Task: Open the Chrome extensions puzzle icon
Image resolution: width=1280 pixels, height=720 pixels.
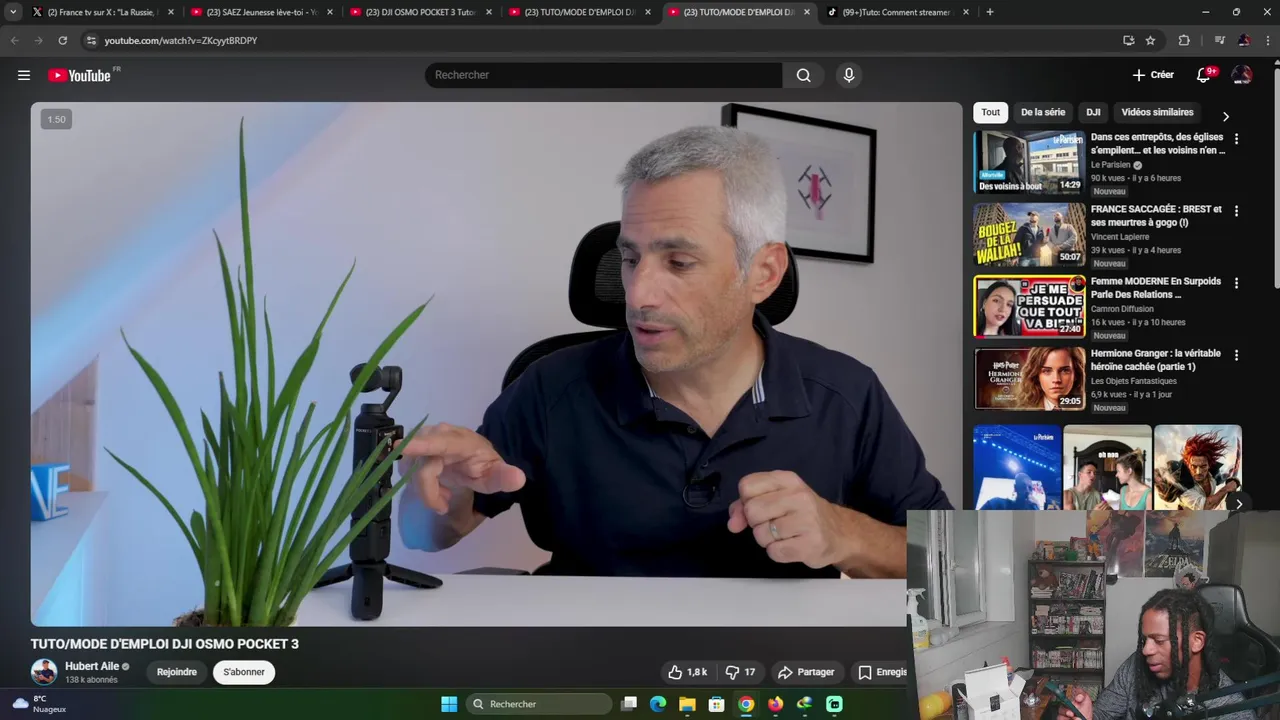Action: coord(1184,40)
